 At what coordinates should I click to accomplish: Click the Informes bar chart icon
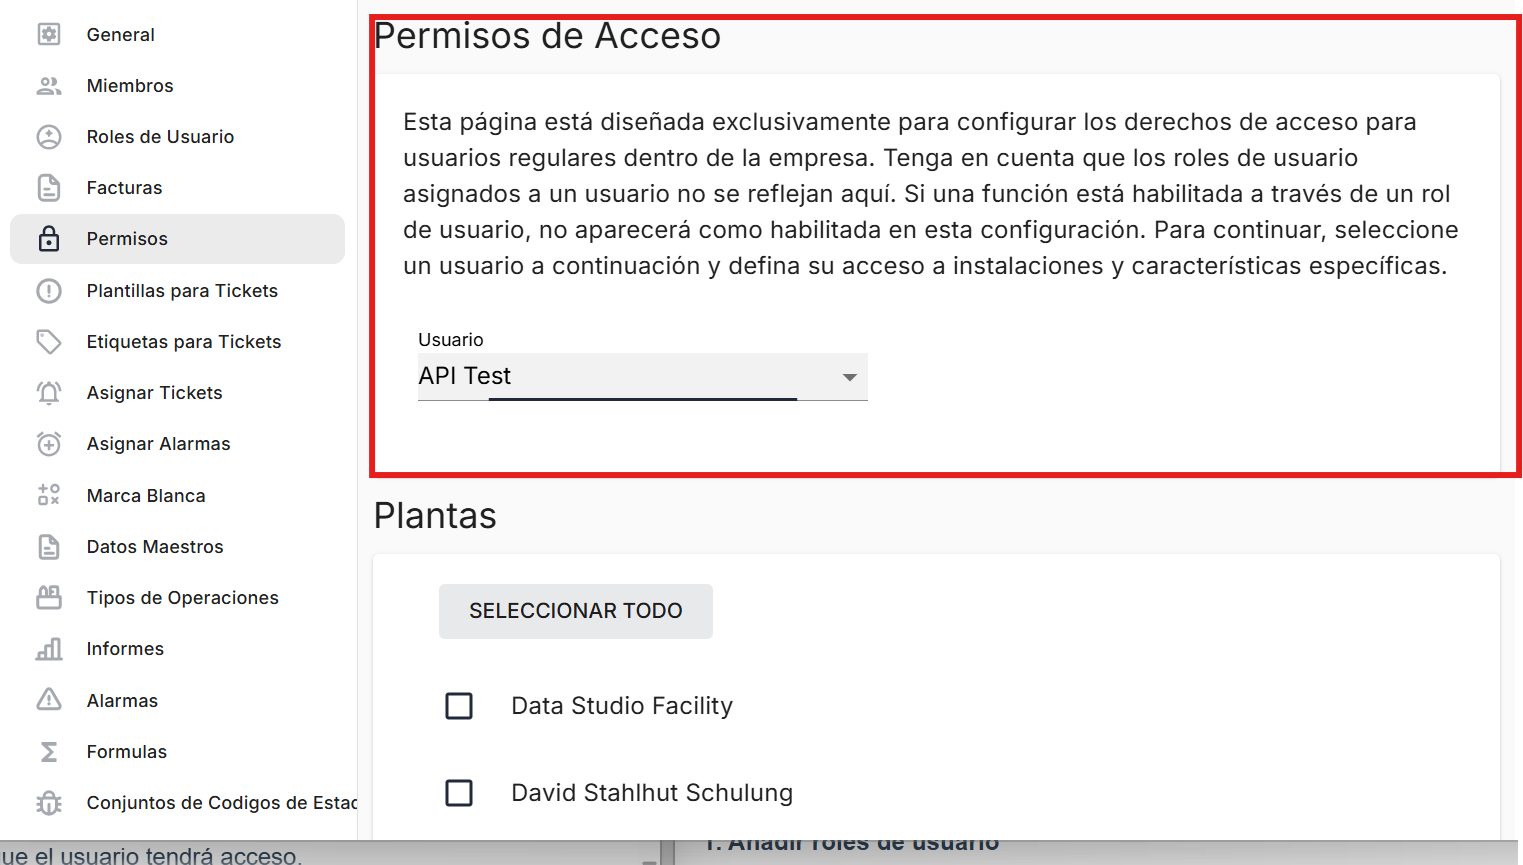pos(49,649)
